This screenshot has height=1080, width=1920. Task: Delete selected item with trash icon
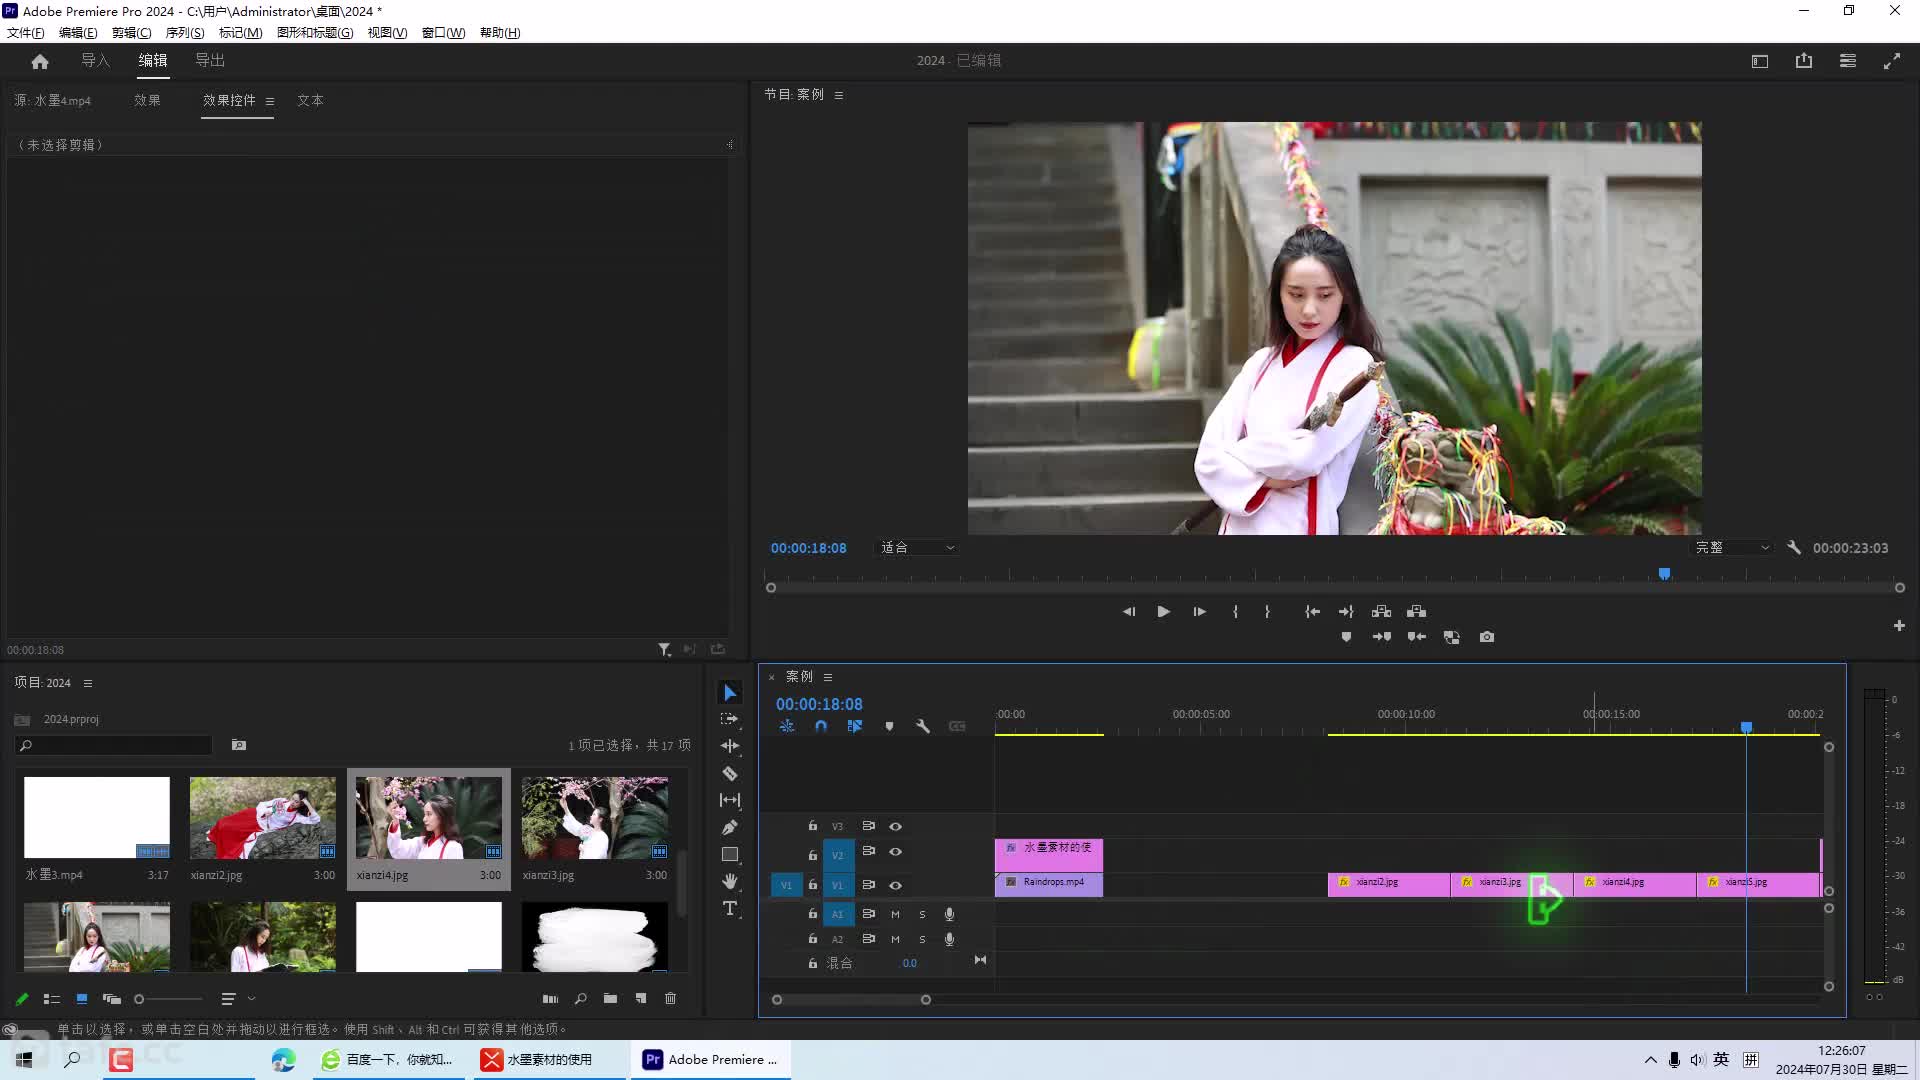tap(670, 998)
